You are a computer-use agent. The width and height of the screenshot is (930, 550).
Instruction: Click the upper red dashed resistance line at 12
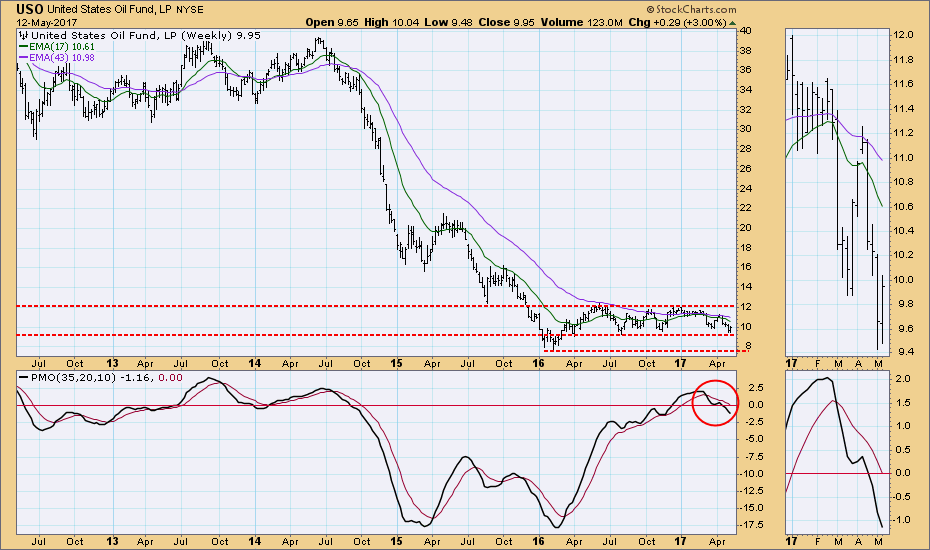tap(300, 306)
